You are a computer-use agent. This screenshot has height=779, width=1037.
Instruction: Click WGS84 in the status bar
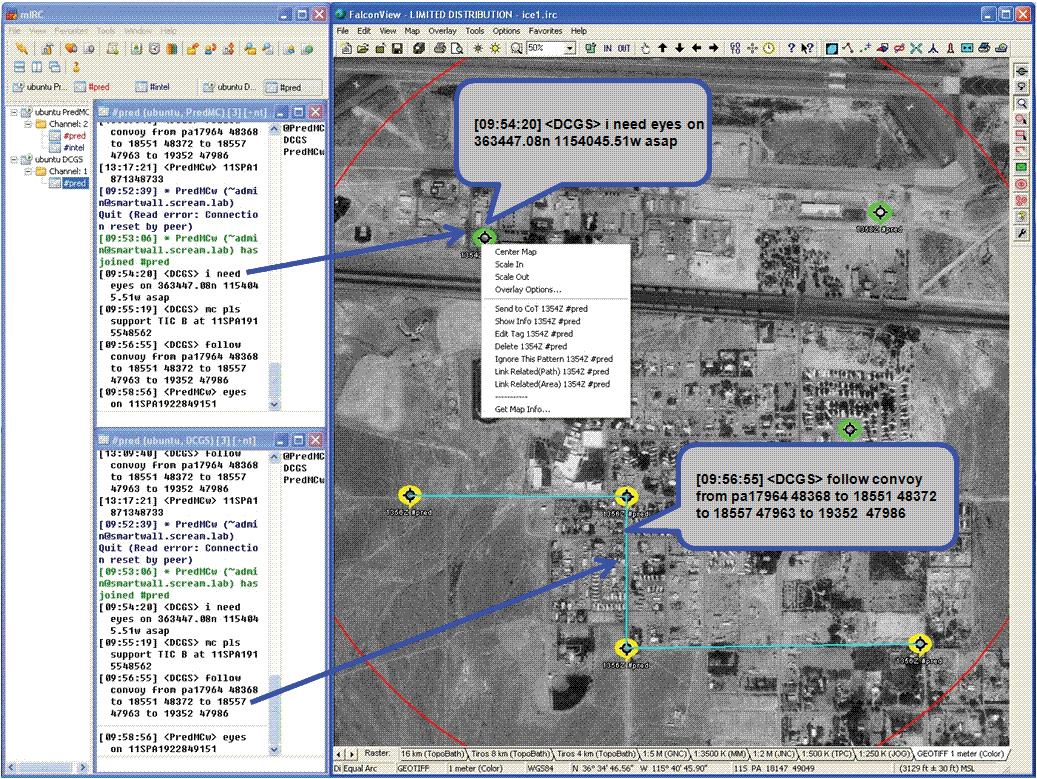(x=540, y=768)
